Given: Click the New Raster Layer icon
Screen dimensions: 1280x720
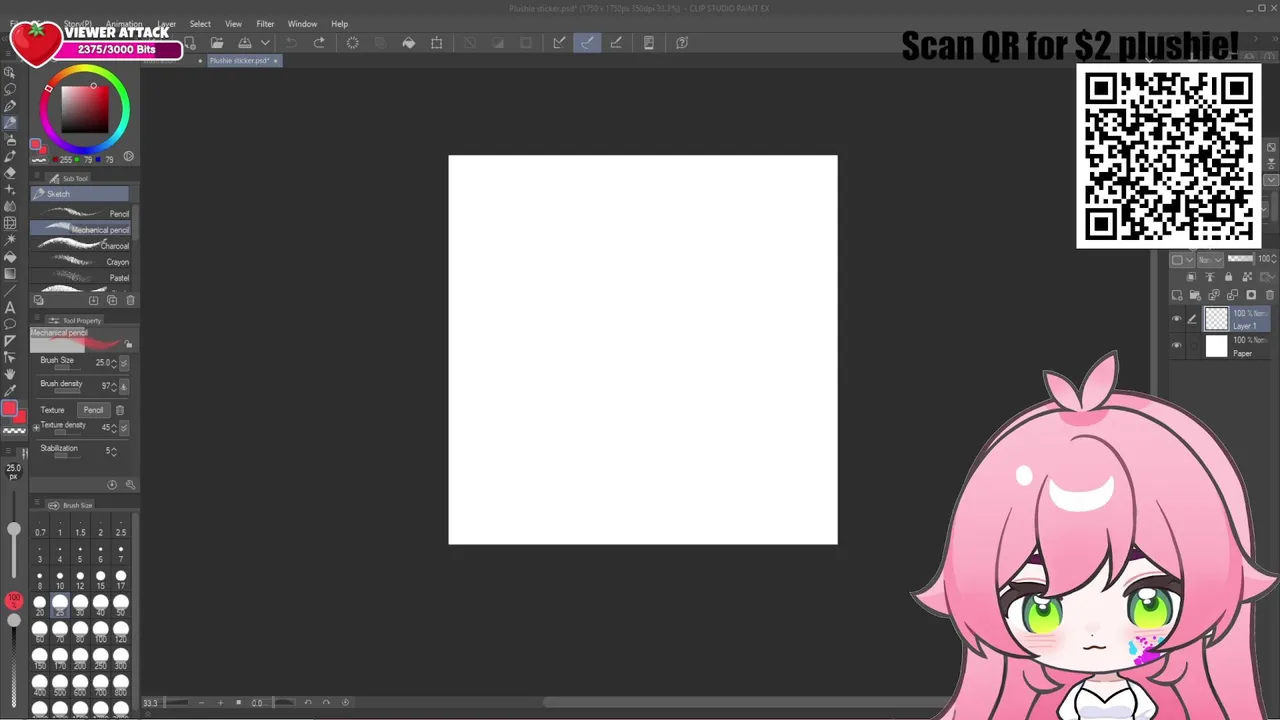Looking at the screenshot, I should [x=1177, y=295].
